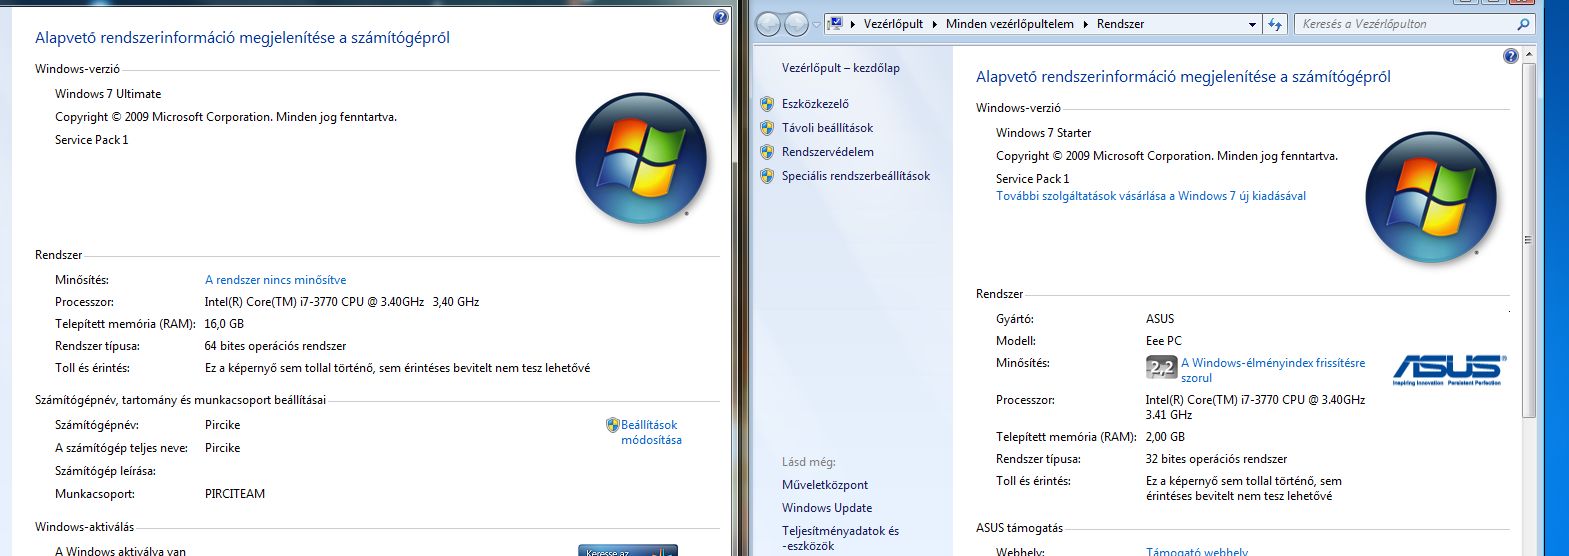The height and width of the screenshot is (556, 1569).
Task: Click the ASUS támogatás section heading
Action: (1019, 528)
